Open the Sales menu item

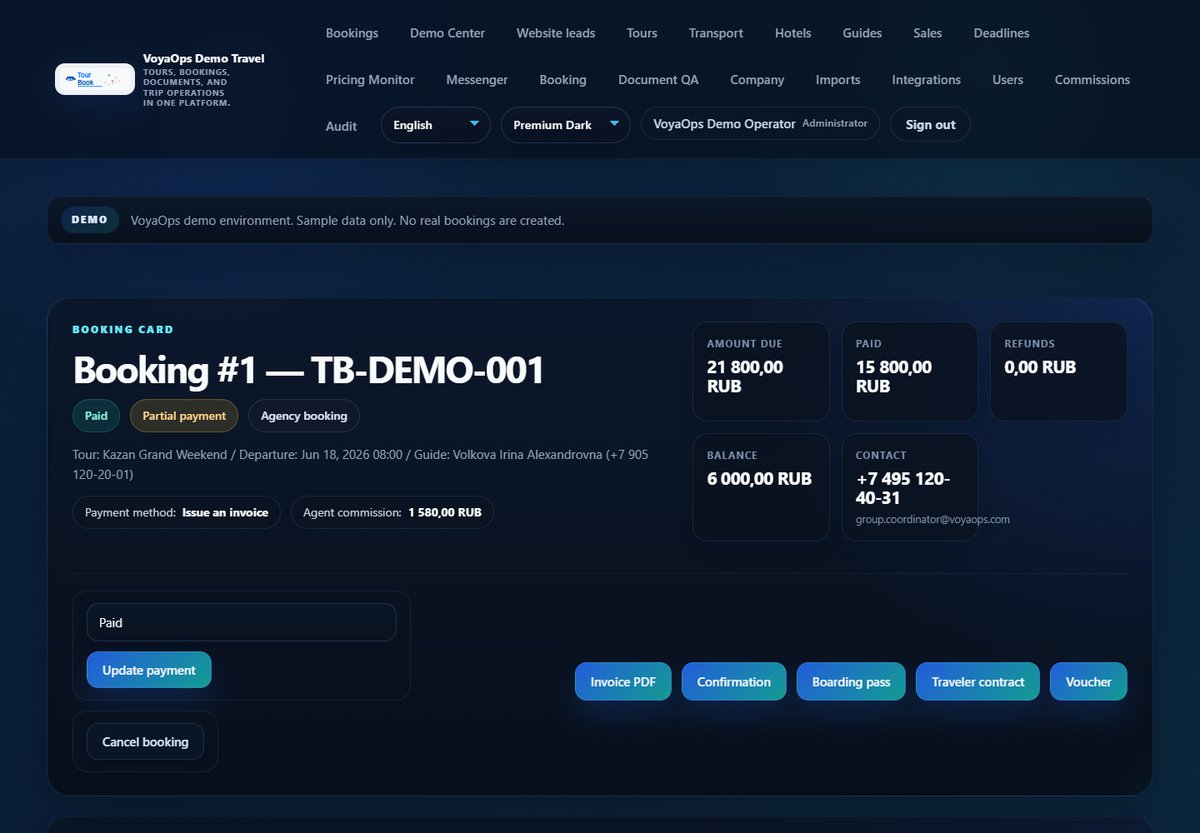click(928, 33)
